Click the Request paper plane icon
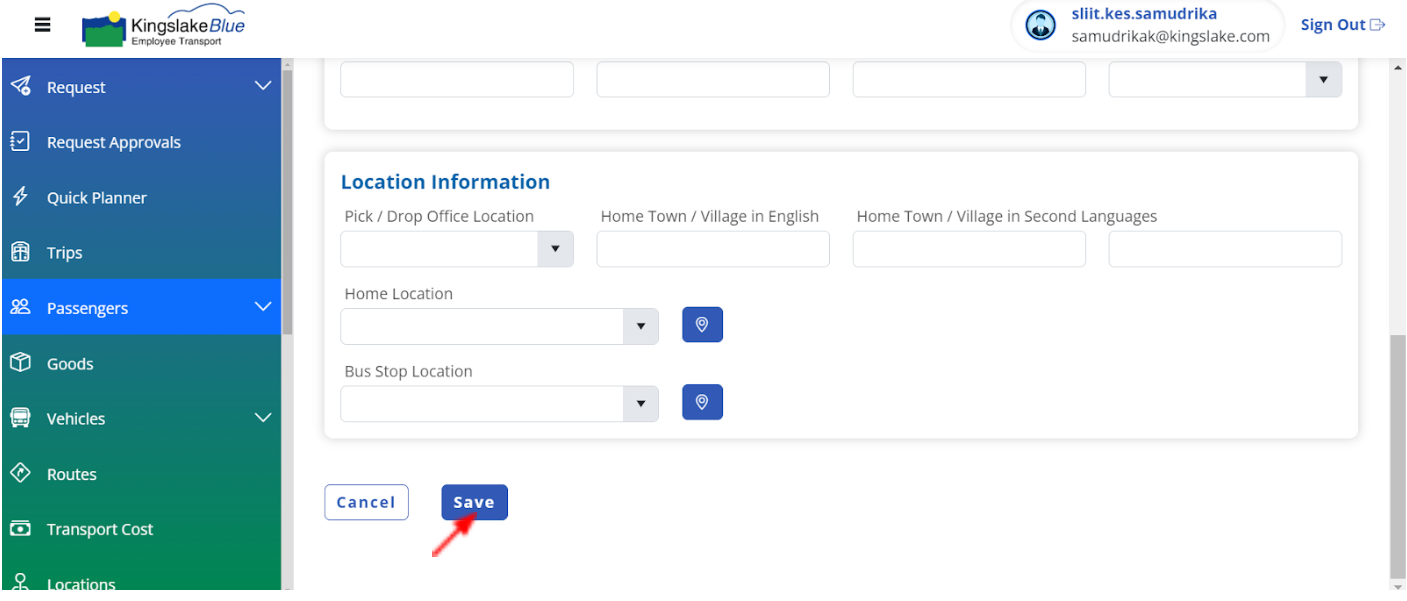Screen dimensions: 1407x601 point(20,87)
